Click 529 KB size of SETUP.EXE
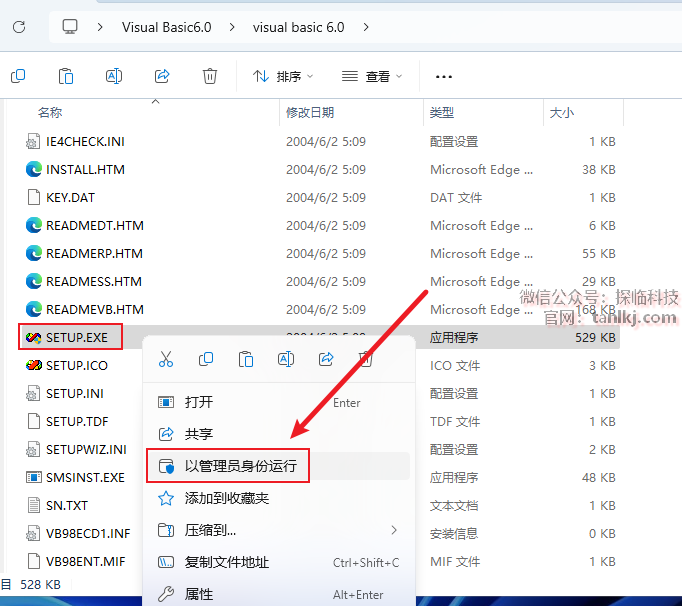The width and height of the screenshot is (682, 606). point(595,338)
